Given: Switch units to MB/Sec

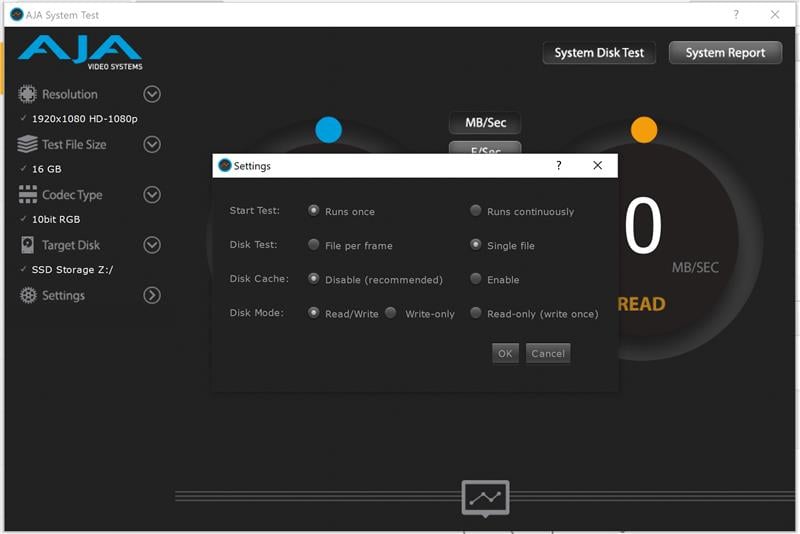Looking at the screenshot, I should tap(485, 122).
